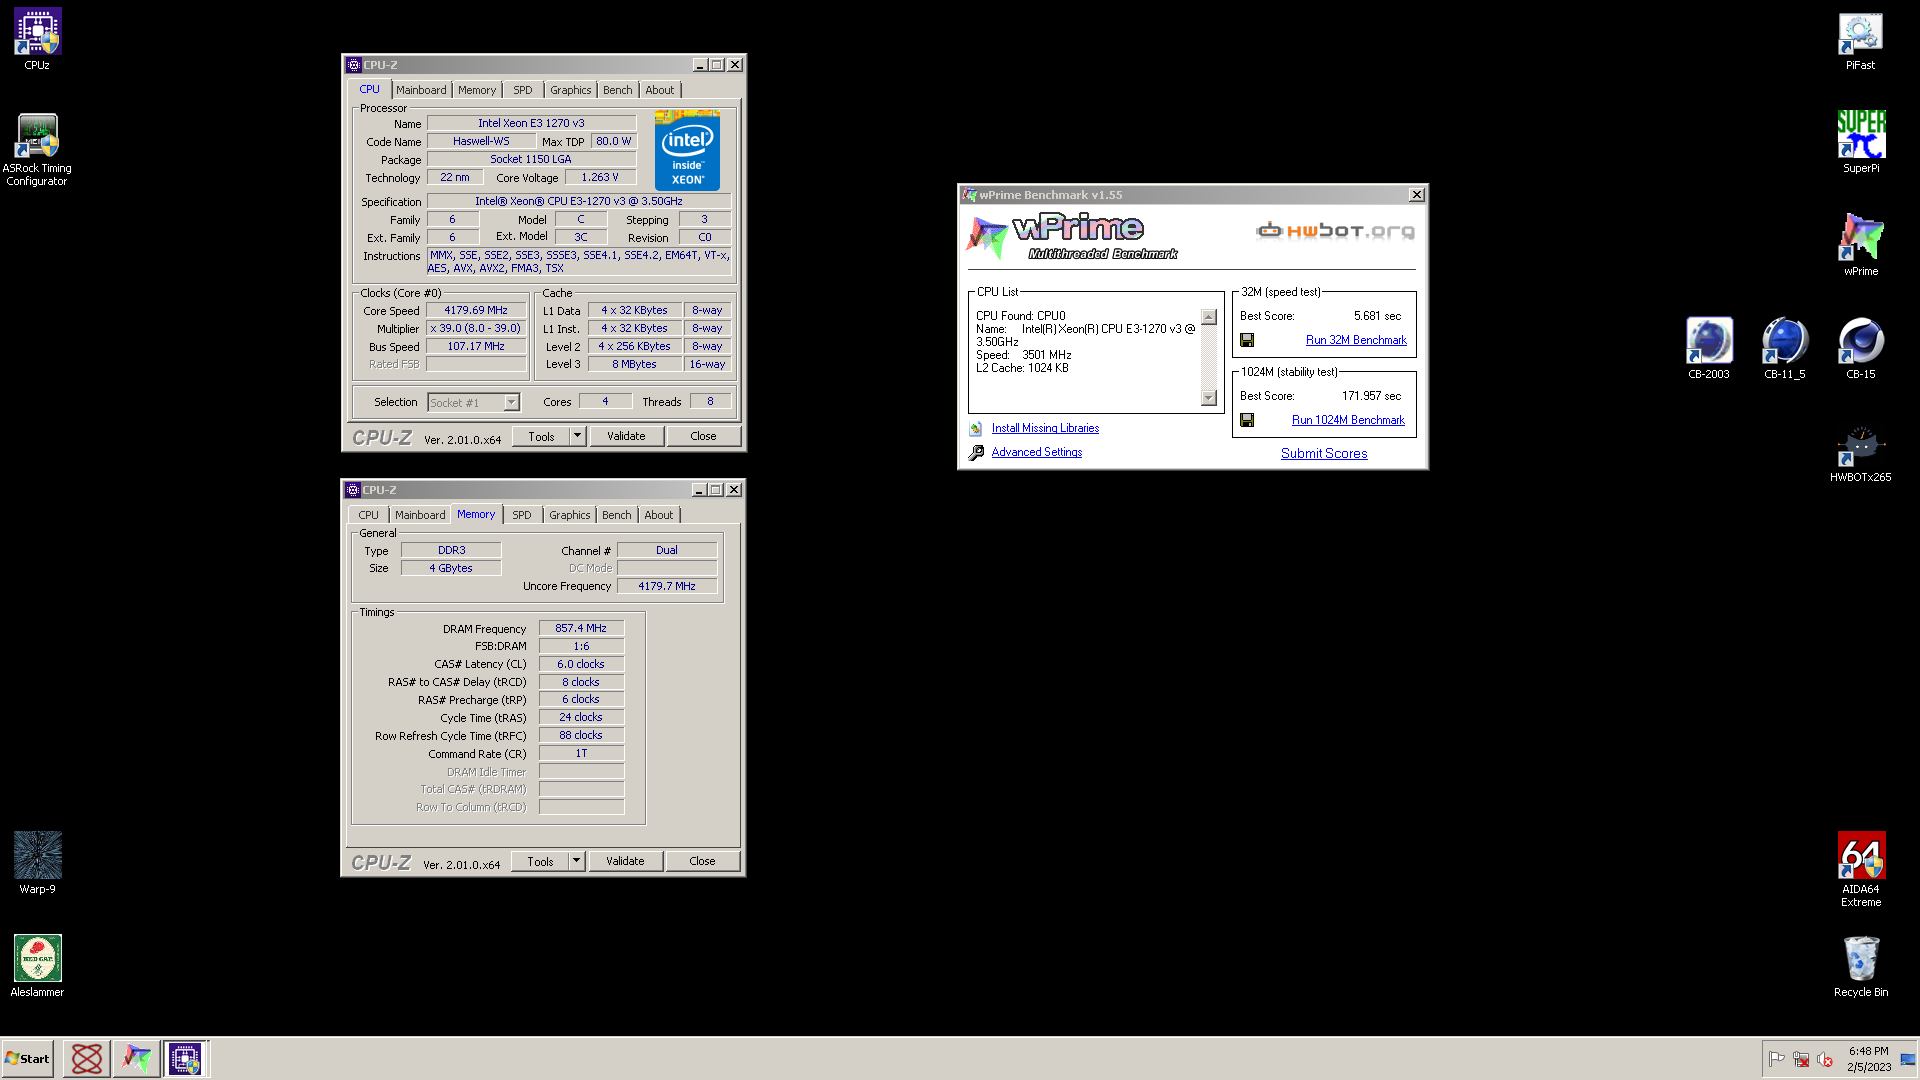This screenshot has width=1920, height=1080.
Task: Click CPU name field Intel Xeon E3 1270 v3
Action: [531, 123]
